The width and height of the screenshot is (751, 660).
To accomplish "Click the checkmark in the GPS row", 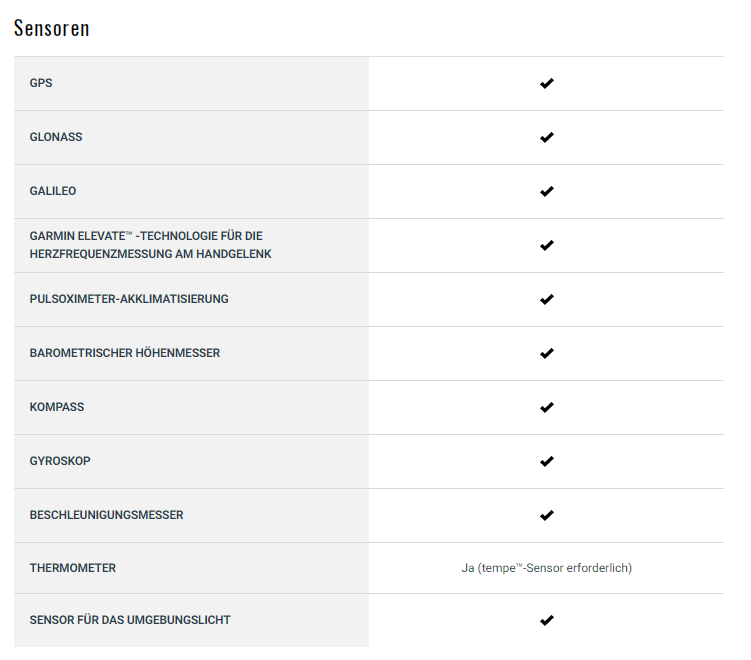I will tap(546, 83).
